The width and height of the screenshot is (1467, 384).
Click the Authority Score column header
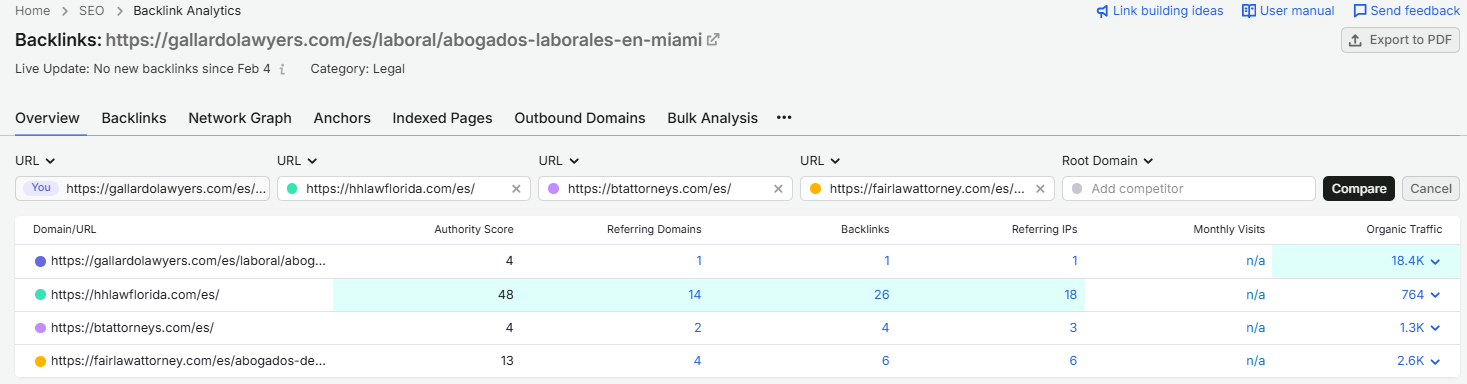point(474,229)
